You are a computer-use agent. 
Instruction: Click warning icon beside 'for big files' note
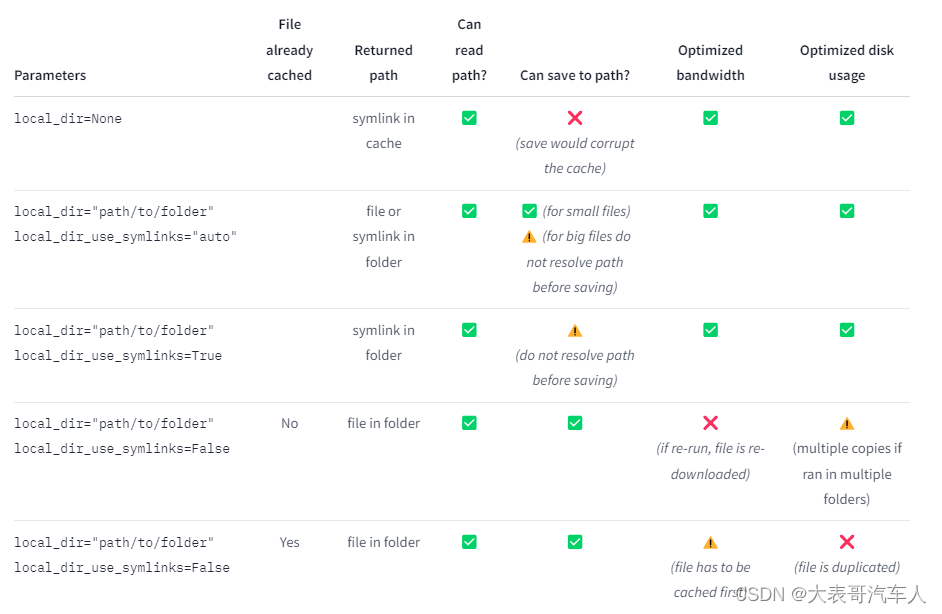click(x=529, y=237)
